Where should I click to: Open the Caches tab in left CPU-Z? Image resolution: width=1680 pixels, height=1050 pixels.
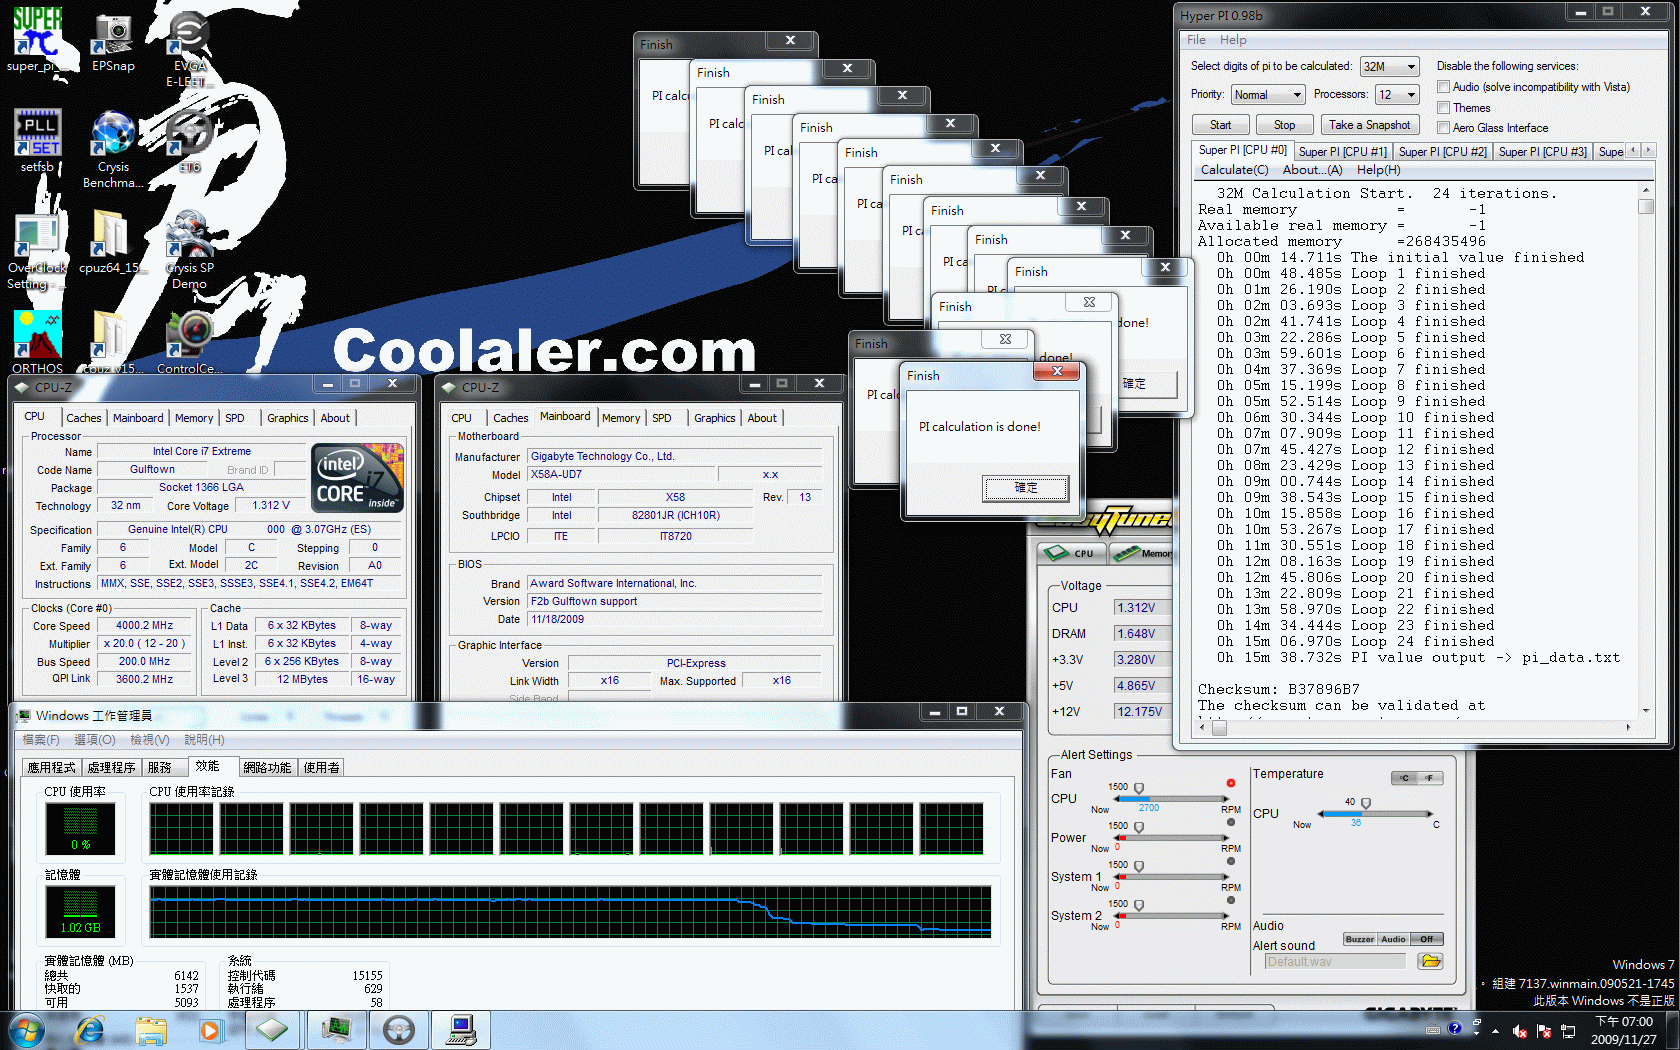click(x=84, y=418)
